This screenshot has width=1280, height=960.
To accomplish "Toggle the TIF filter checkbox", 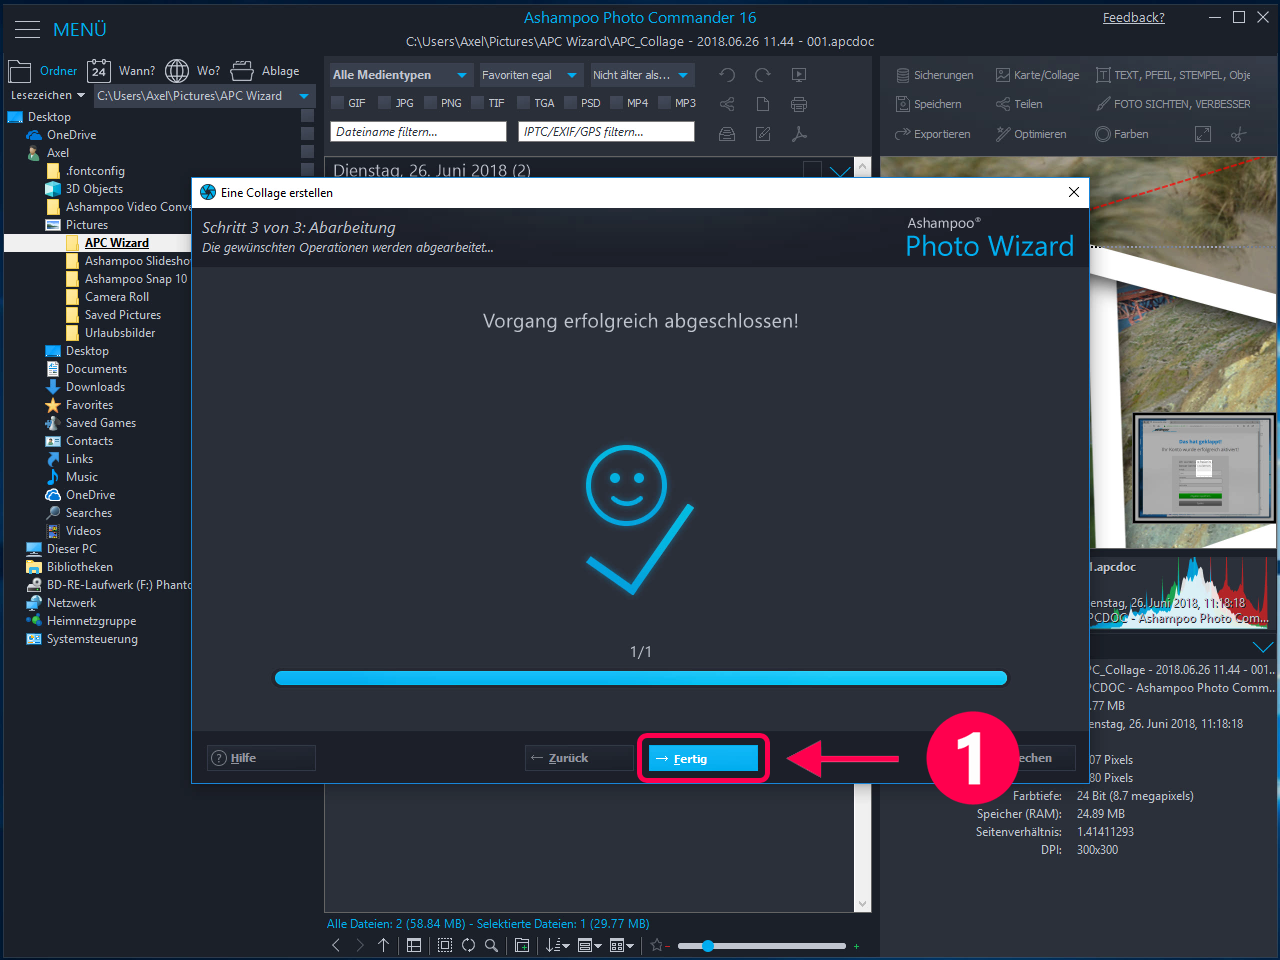I will [x=478, y=103].
